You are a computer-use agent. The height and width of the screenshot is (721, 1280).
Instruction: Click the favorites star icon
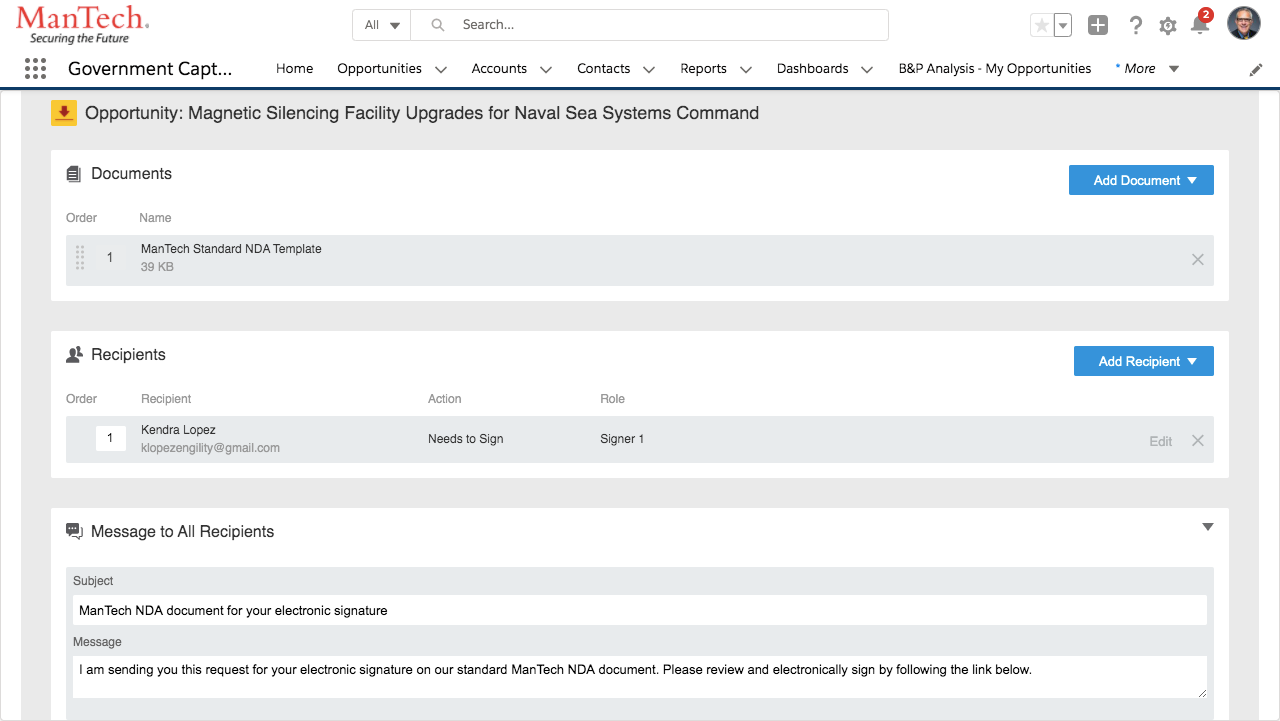pos(1042,26)
